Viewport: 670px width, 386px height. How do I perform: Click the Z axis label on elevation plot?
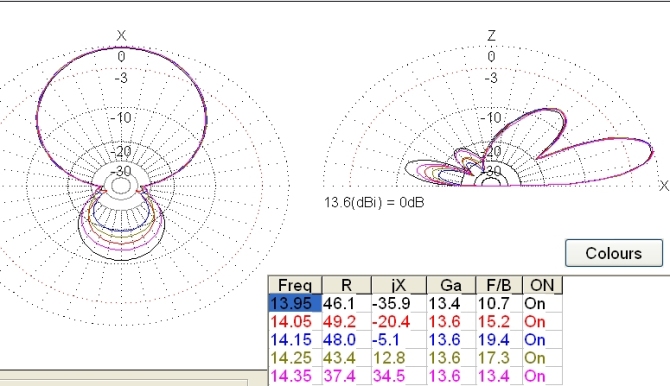[491, 35]
